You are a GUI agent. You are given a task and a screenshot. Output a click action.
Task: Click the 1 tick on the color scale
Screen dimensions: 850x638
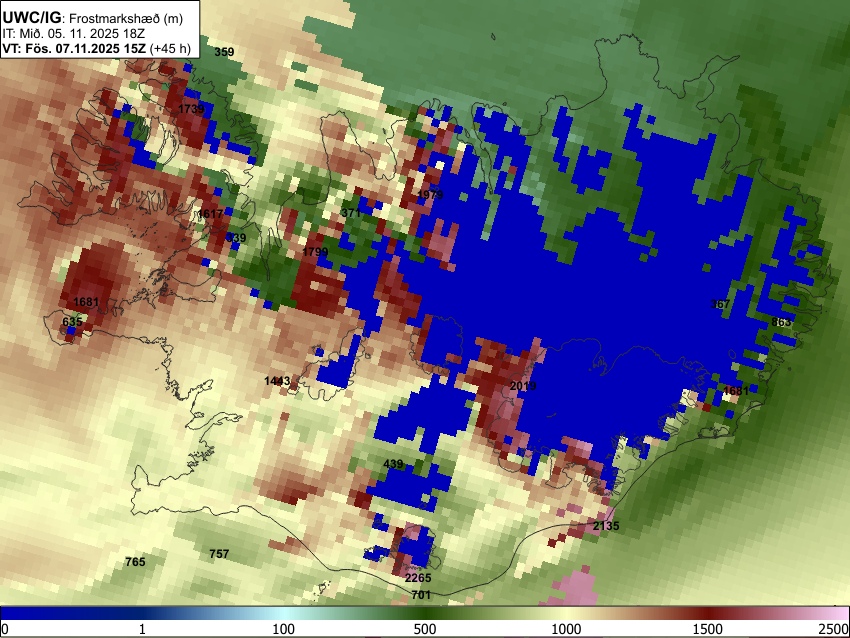(x=142, y=629)
